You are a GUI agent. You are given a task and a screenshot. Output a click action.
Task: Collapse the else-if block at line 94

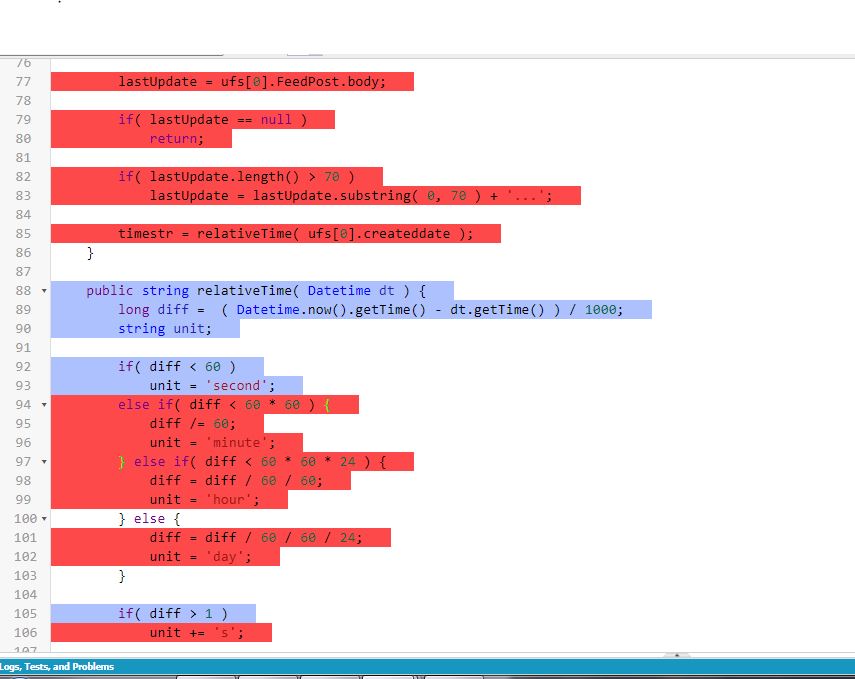(x=44, y=405)
